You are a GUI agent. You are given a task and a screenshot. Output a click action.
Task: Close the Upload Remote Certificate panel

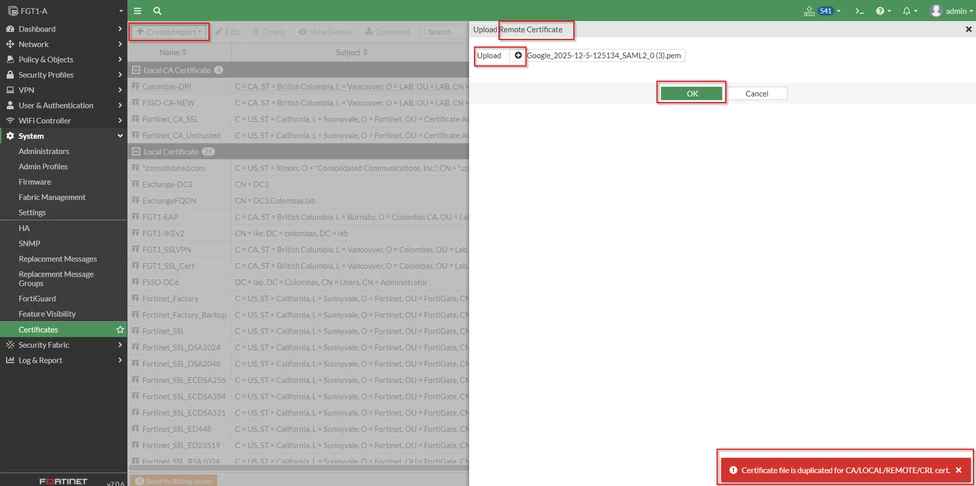coord(968,29)
